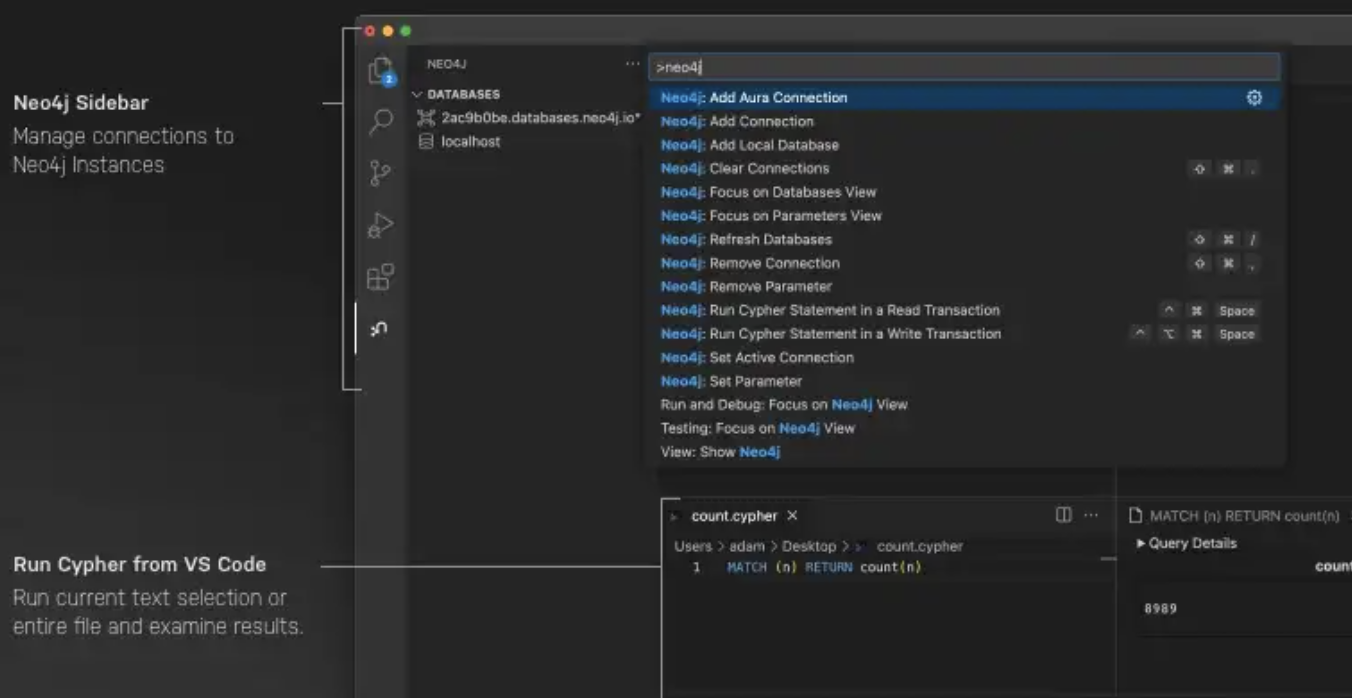
Task: Choose Neo4j: Set Parameter command
Action: [965, 381]
